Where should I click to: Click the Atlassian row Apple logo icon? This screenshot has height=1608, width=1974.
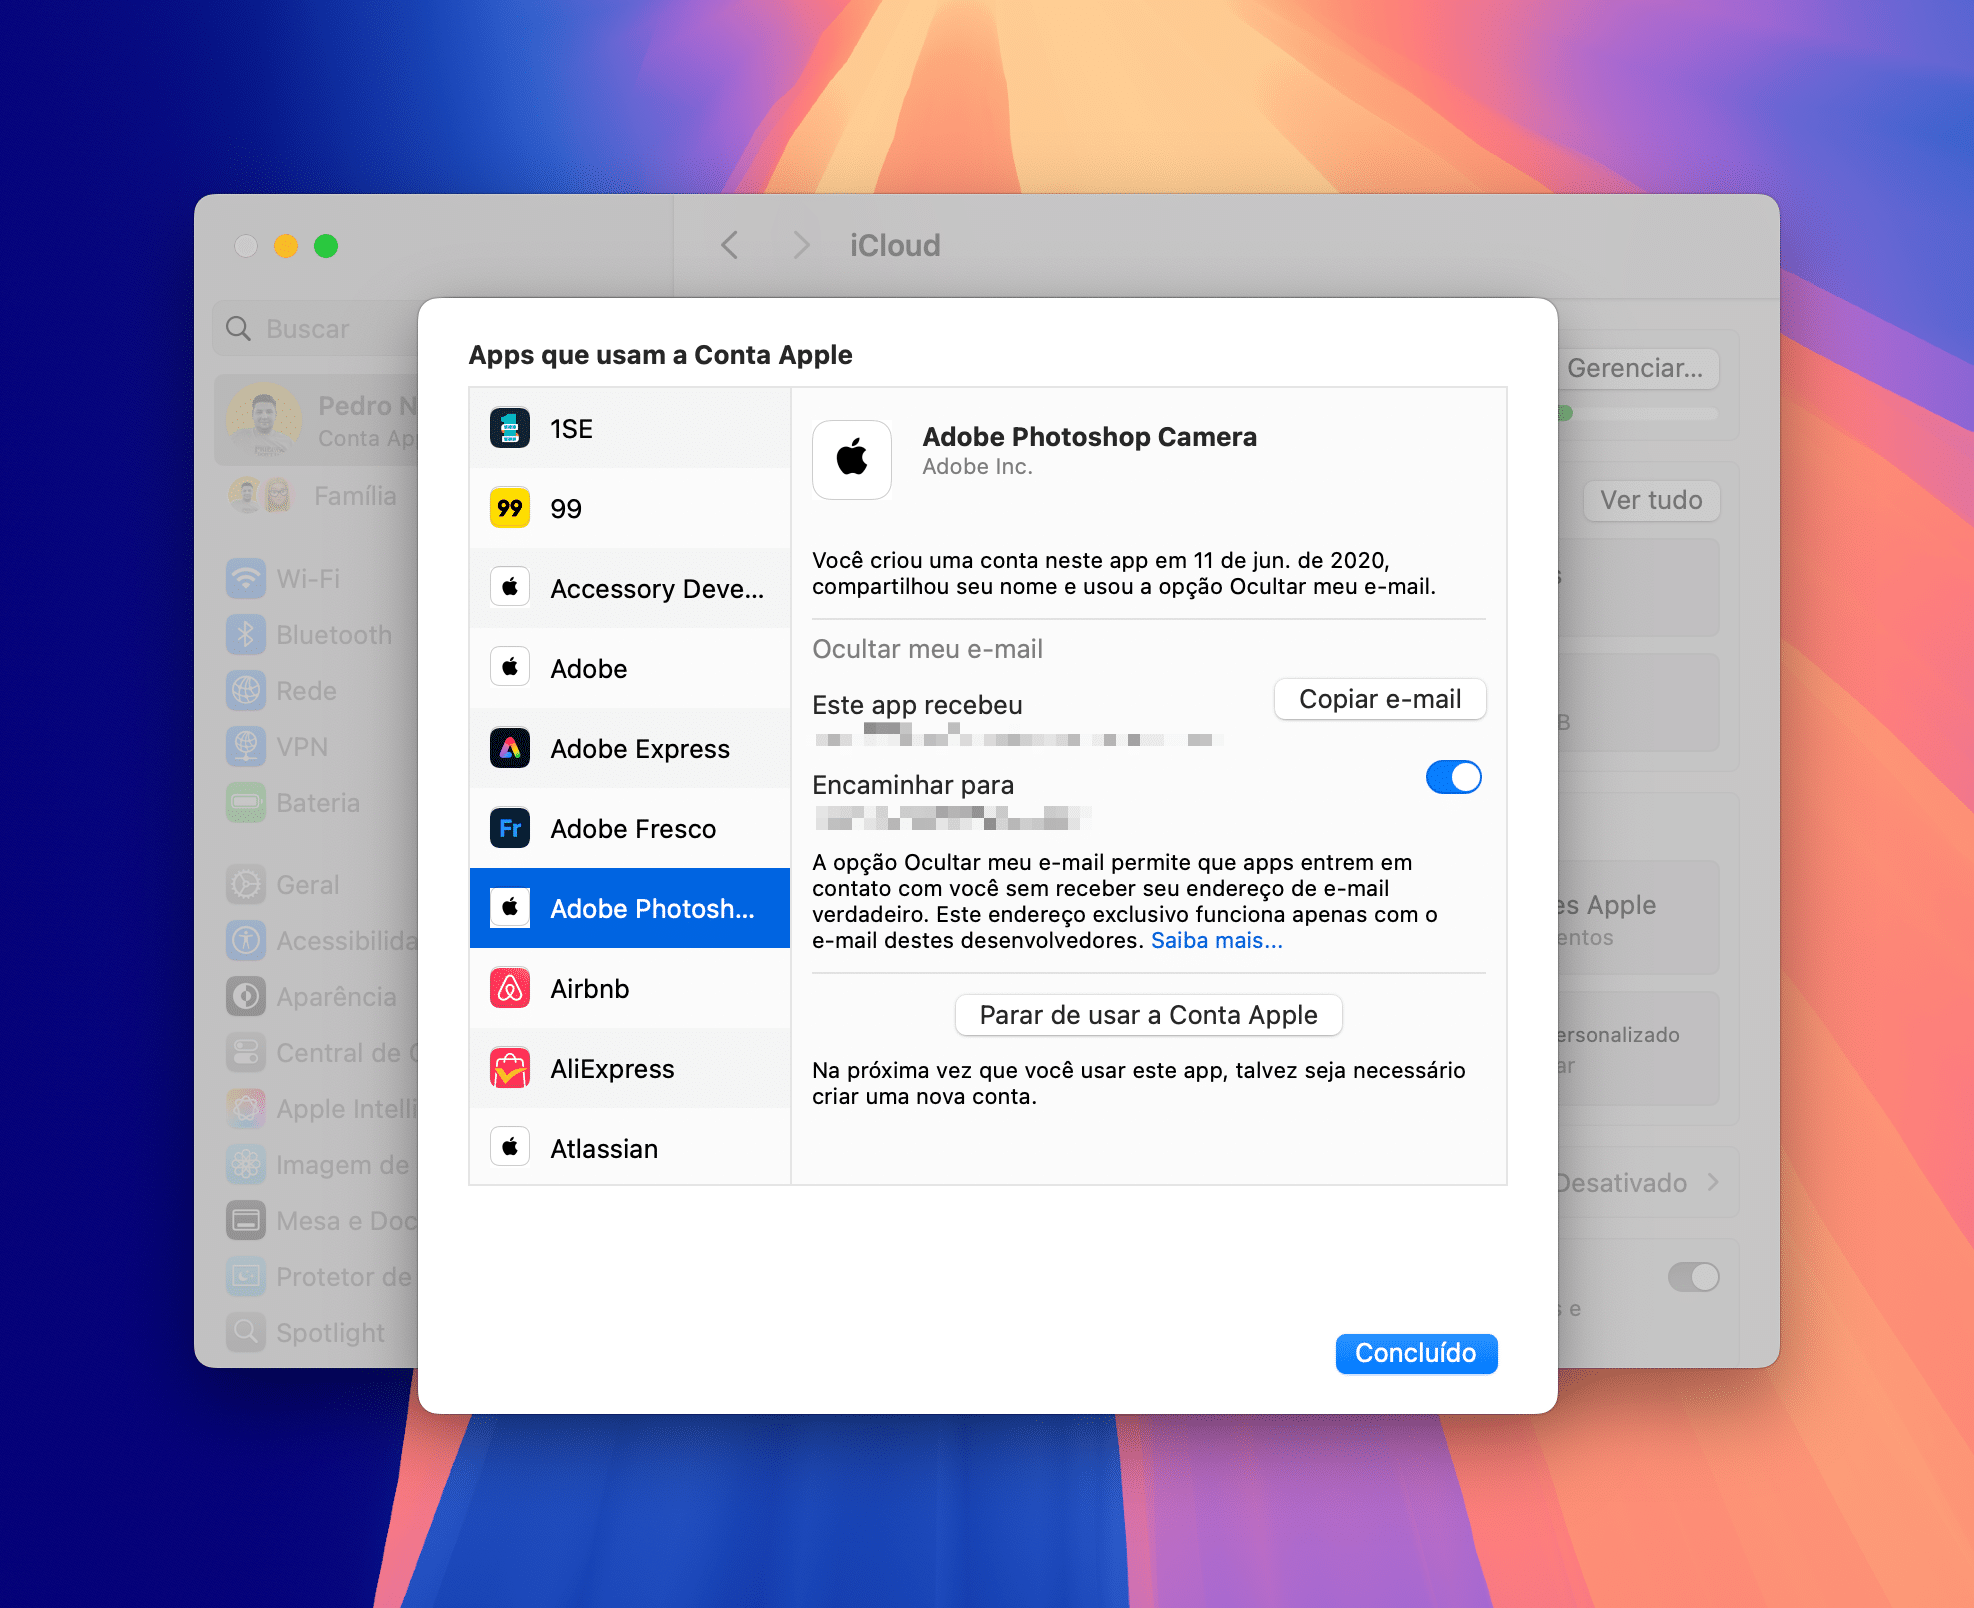click(510, 1148)
